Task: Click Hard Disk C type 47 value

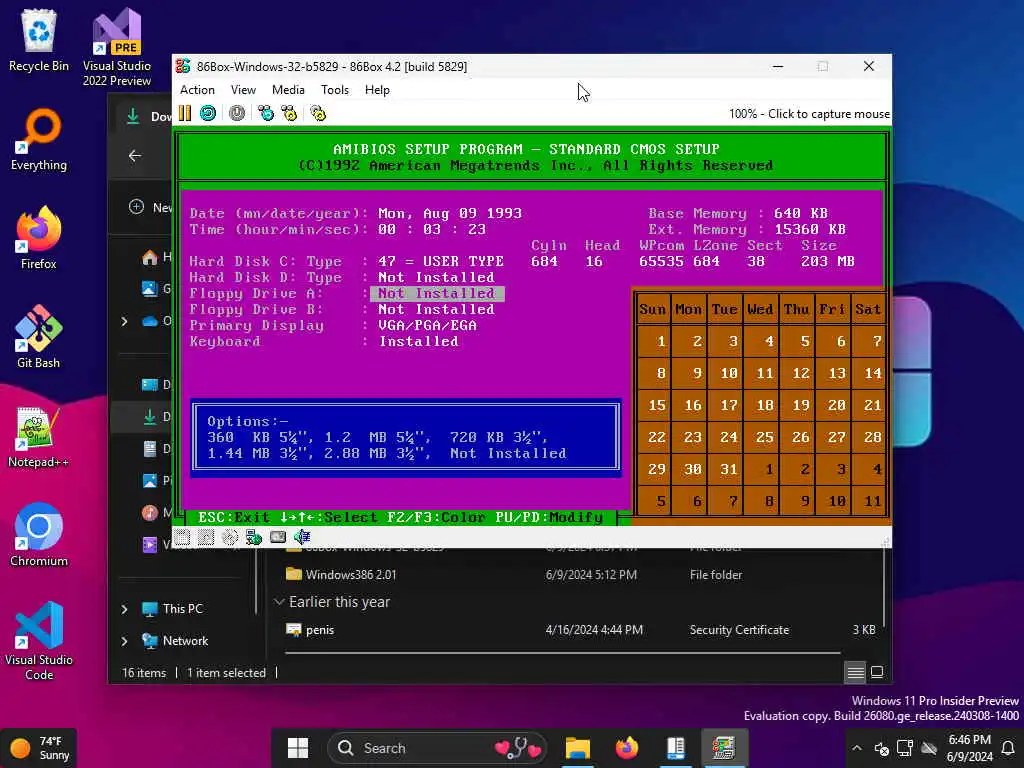Action: click(x=441, y=261)
